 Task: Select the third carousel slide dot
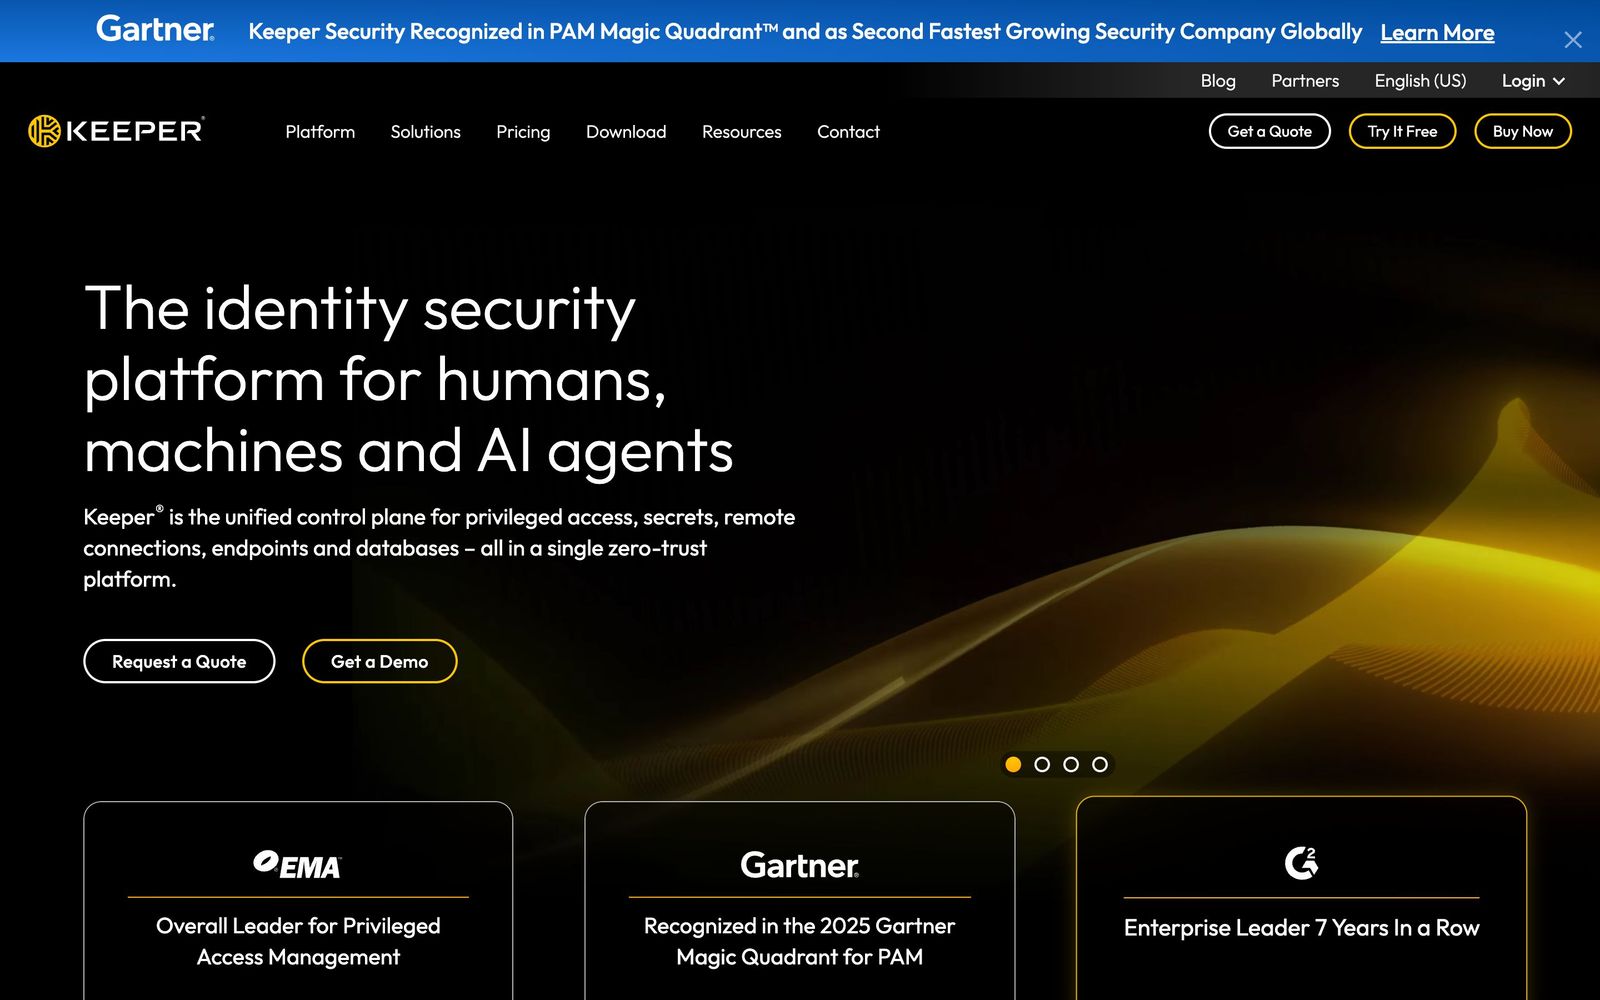(x=1071, y=764)
